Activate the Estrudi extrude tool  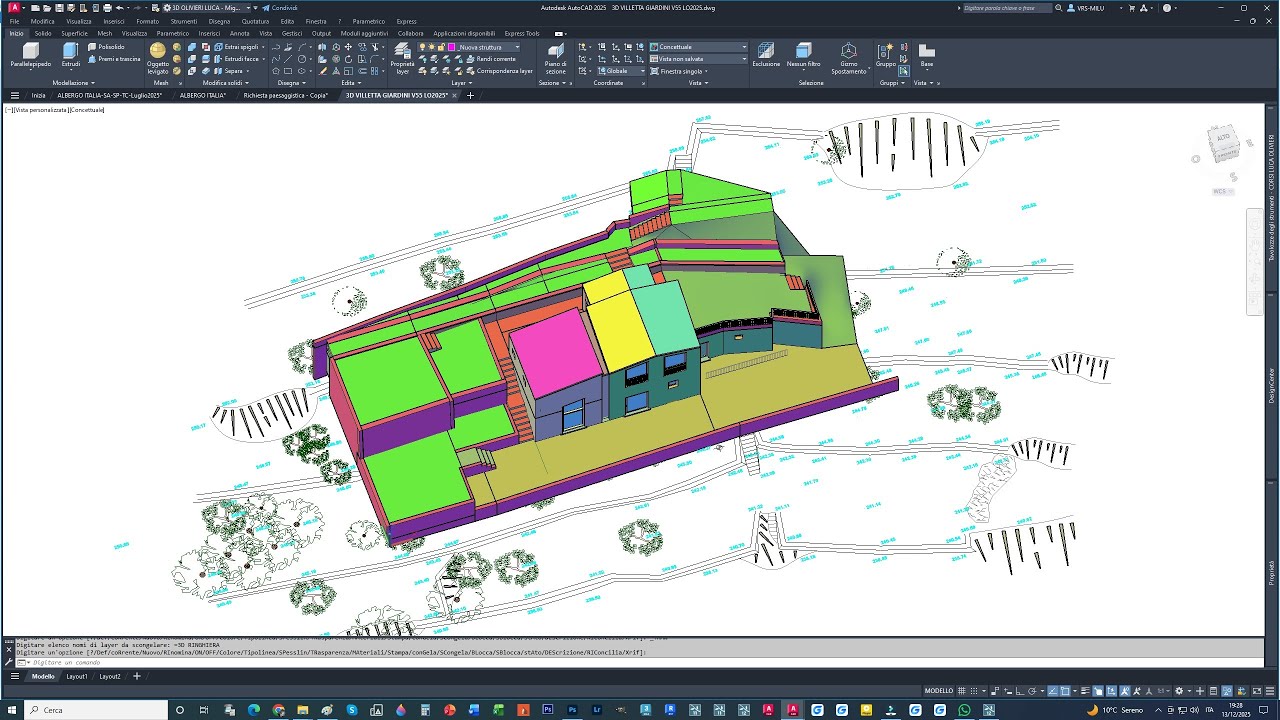click(71, 55)
